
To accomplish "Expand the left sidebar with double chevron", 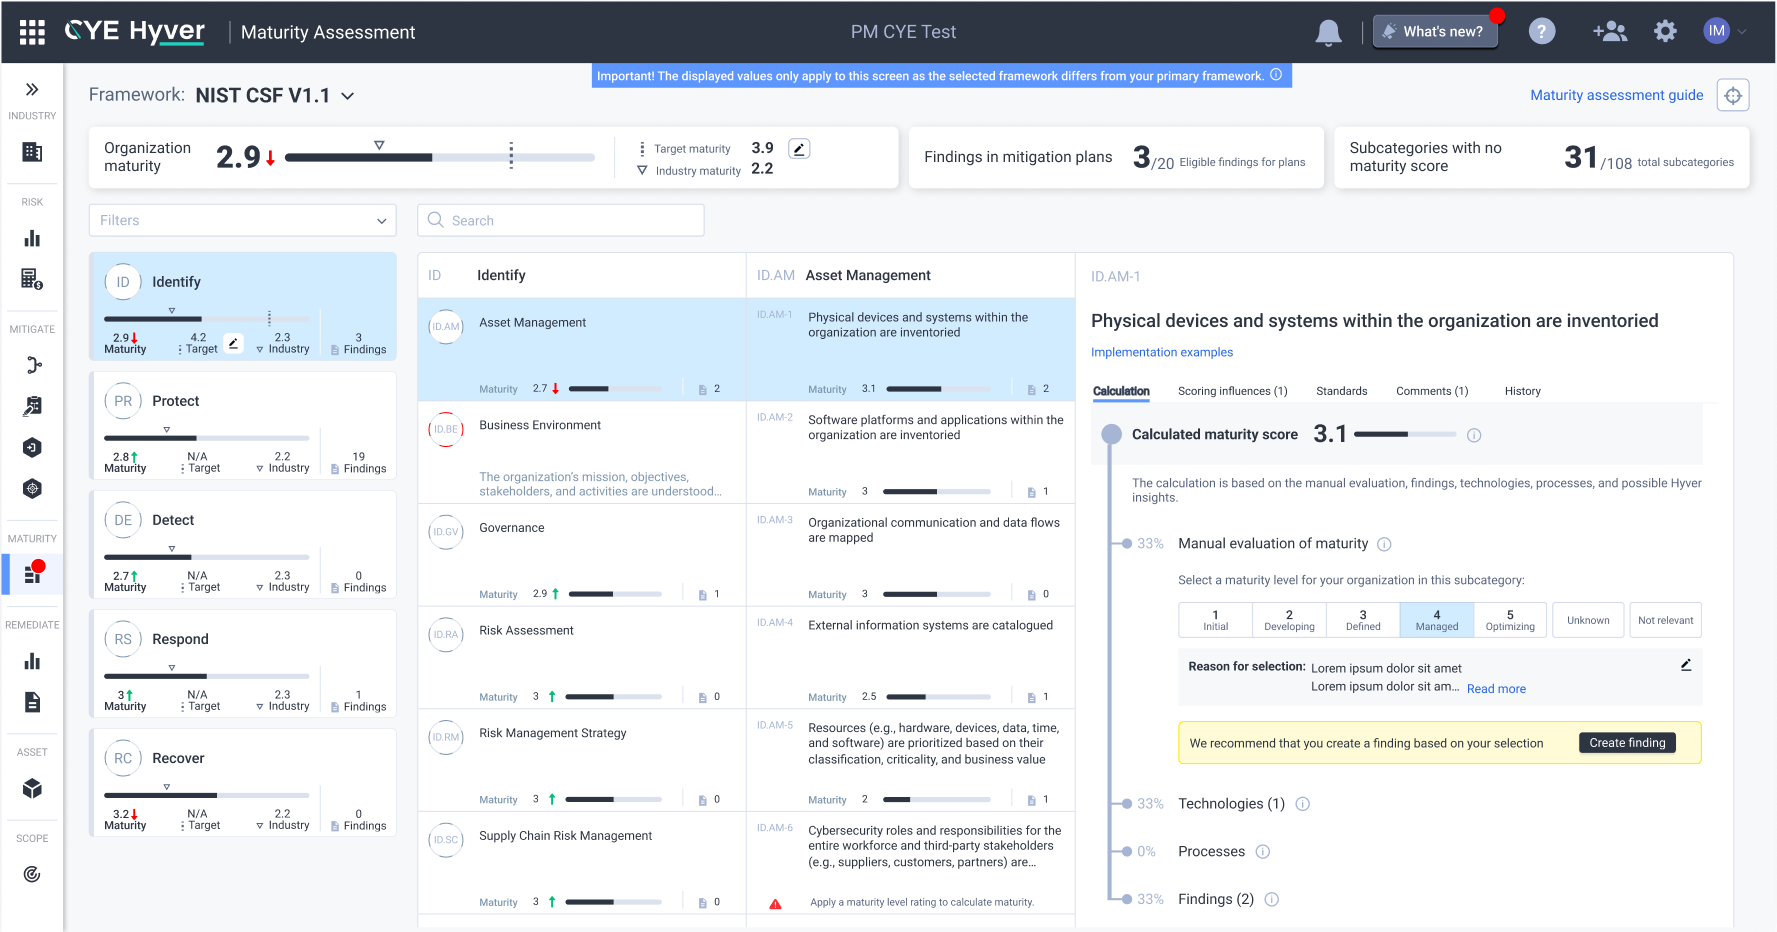I will click(32, 89).
